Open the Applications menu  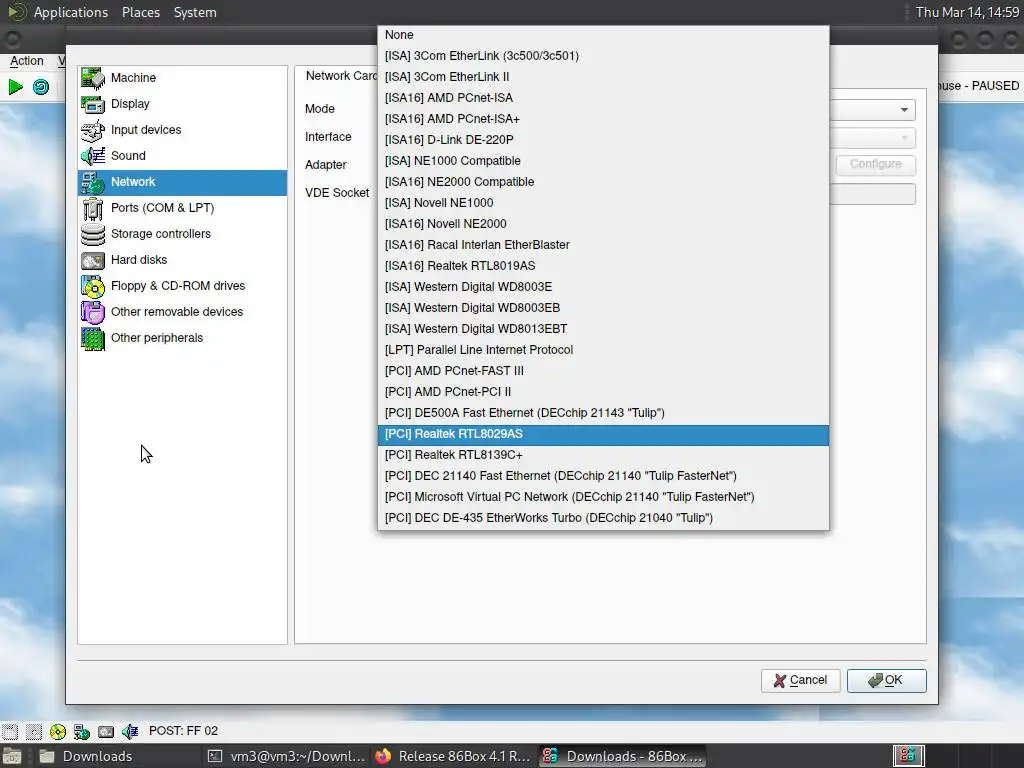coord(71,12)
